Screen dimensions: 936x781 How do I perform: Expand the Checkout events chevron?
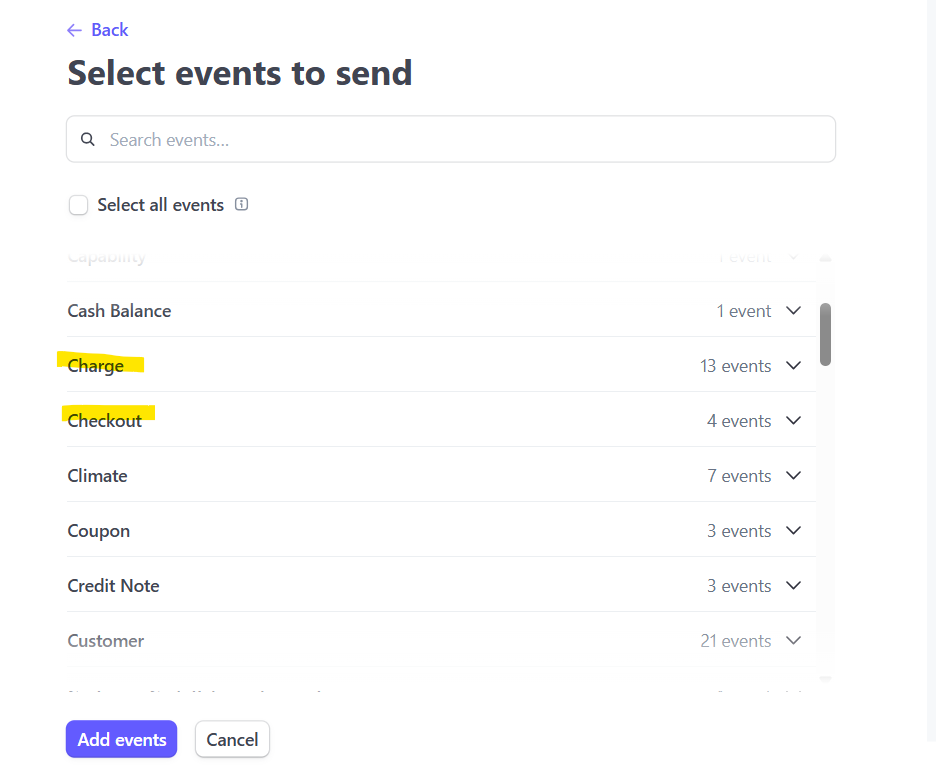click(x=793, y=420)
